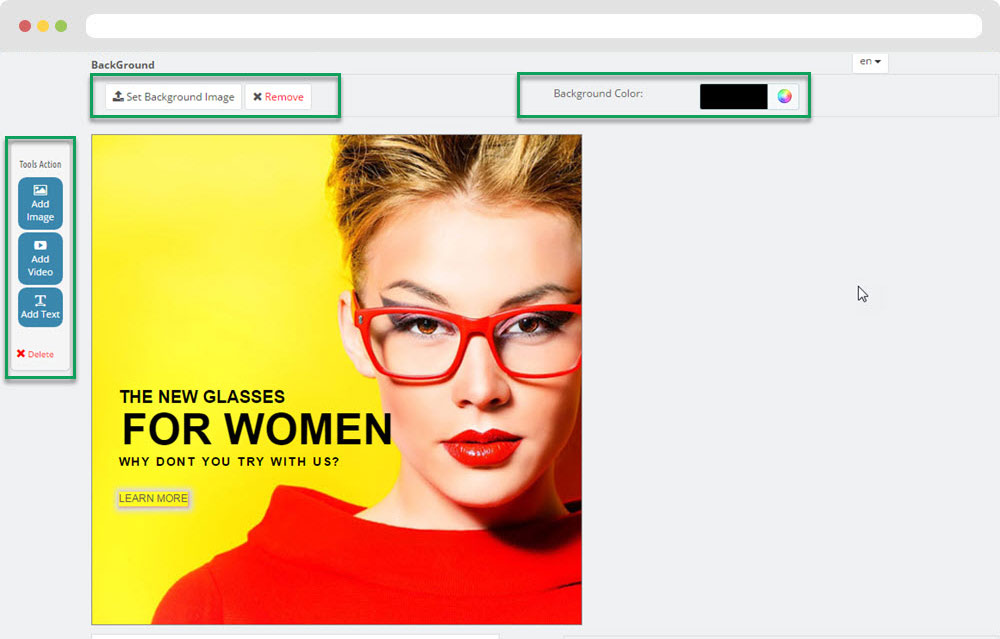
Task: Remove the background image
Action: coord(278,97)
